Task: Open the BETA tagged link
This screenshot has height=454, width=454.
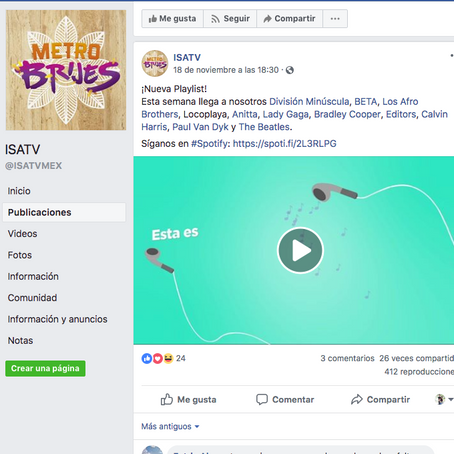Action: [366, 101]
